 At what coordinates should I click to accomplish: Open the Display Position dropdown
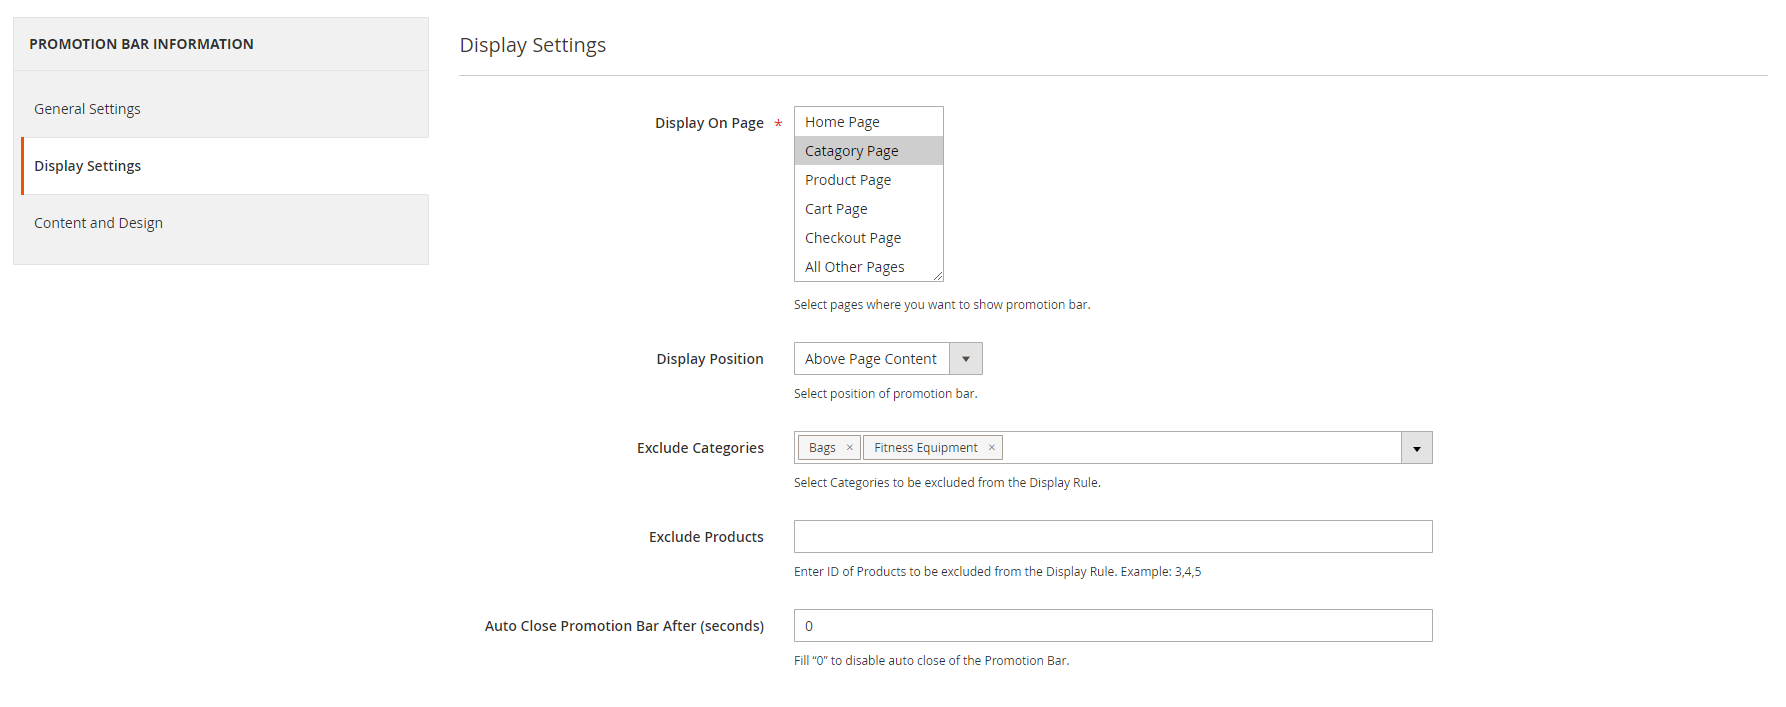click(888, 359)
